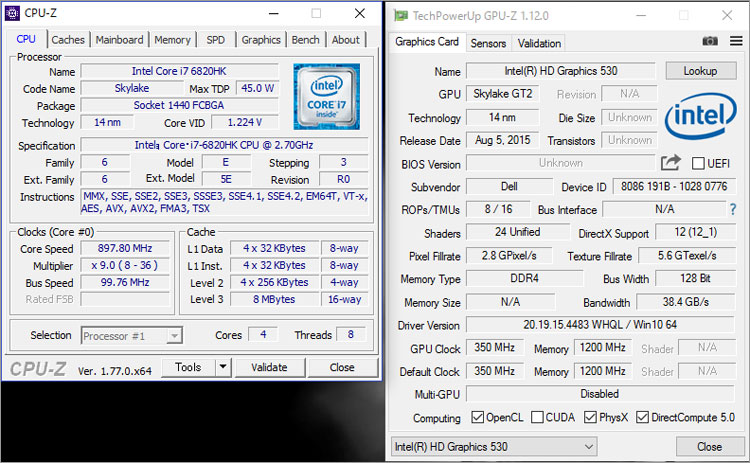Click the Core Speed value 897.80 MHz

125,248
